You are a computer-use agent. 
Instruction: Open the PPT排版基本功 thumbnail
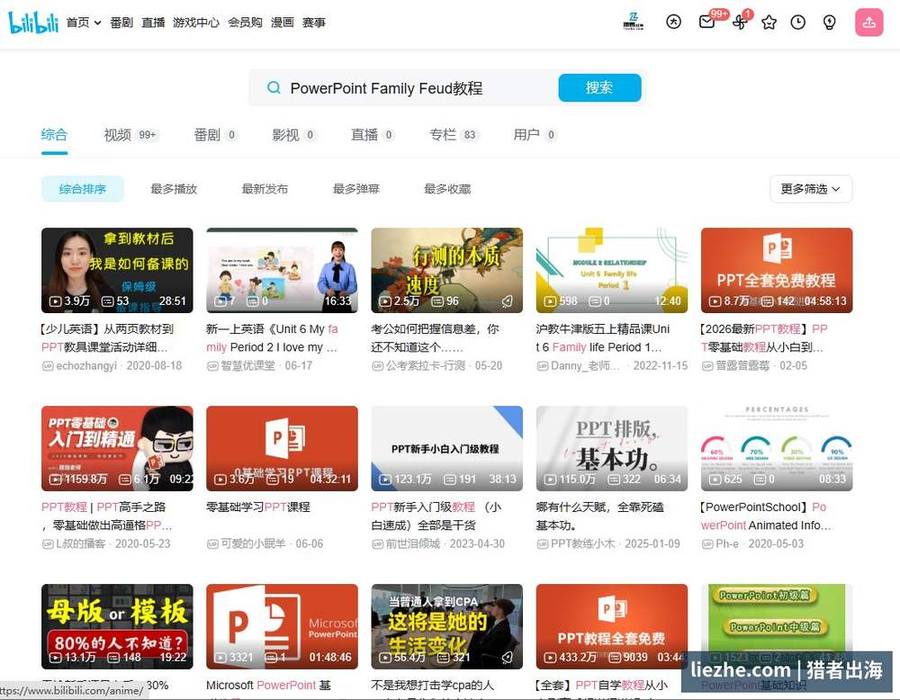[612, 449]
